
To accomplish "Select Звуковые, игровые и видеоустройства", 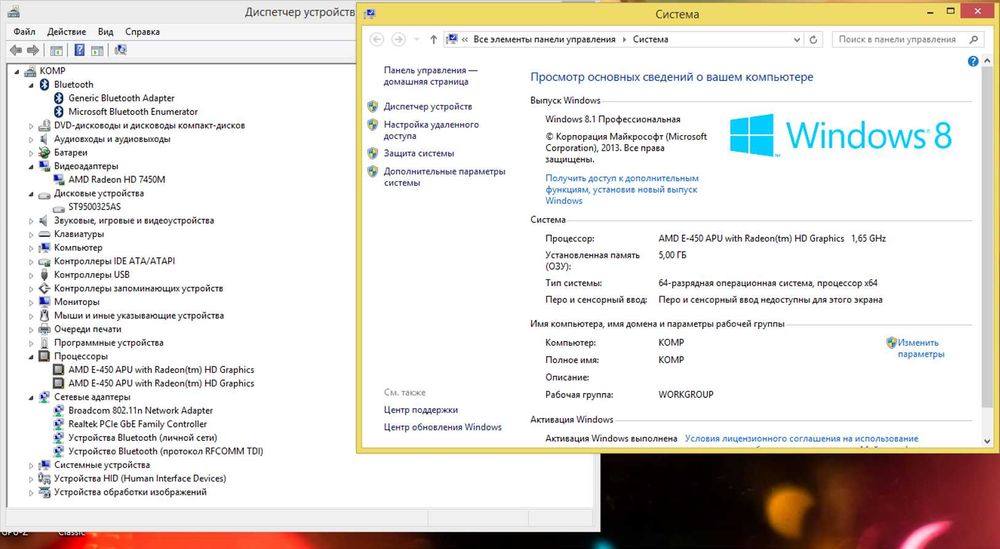I will pyautogui.click(x=134, y=221).
